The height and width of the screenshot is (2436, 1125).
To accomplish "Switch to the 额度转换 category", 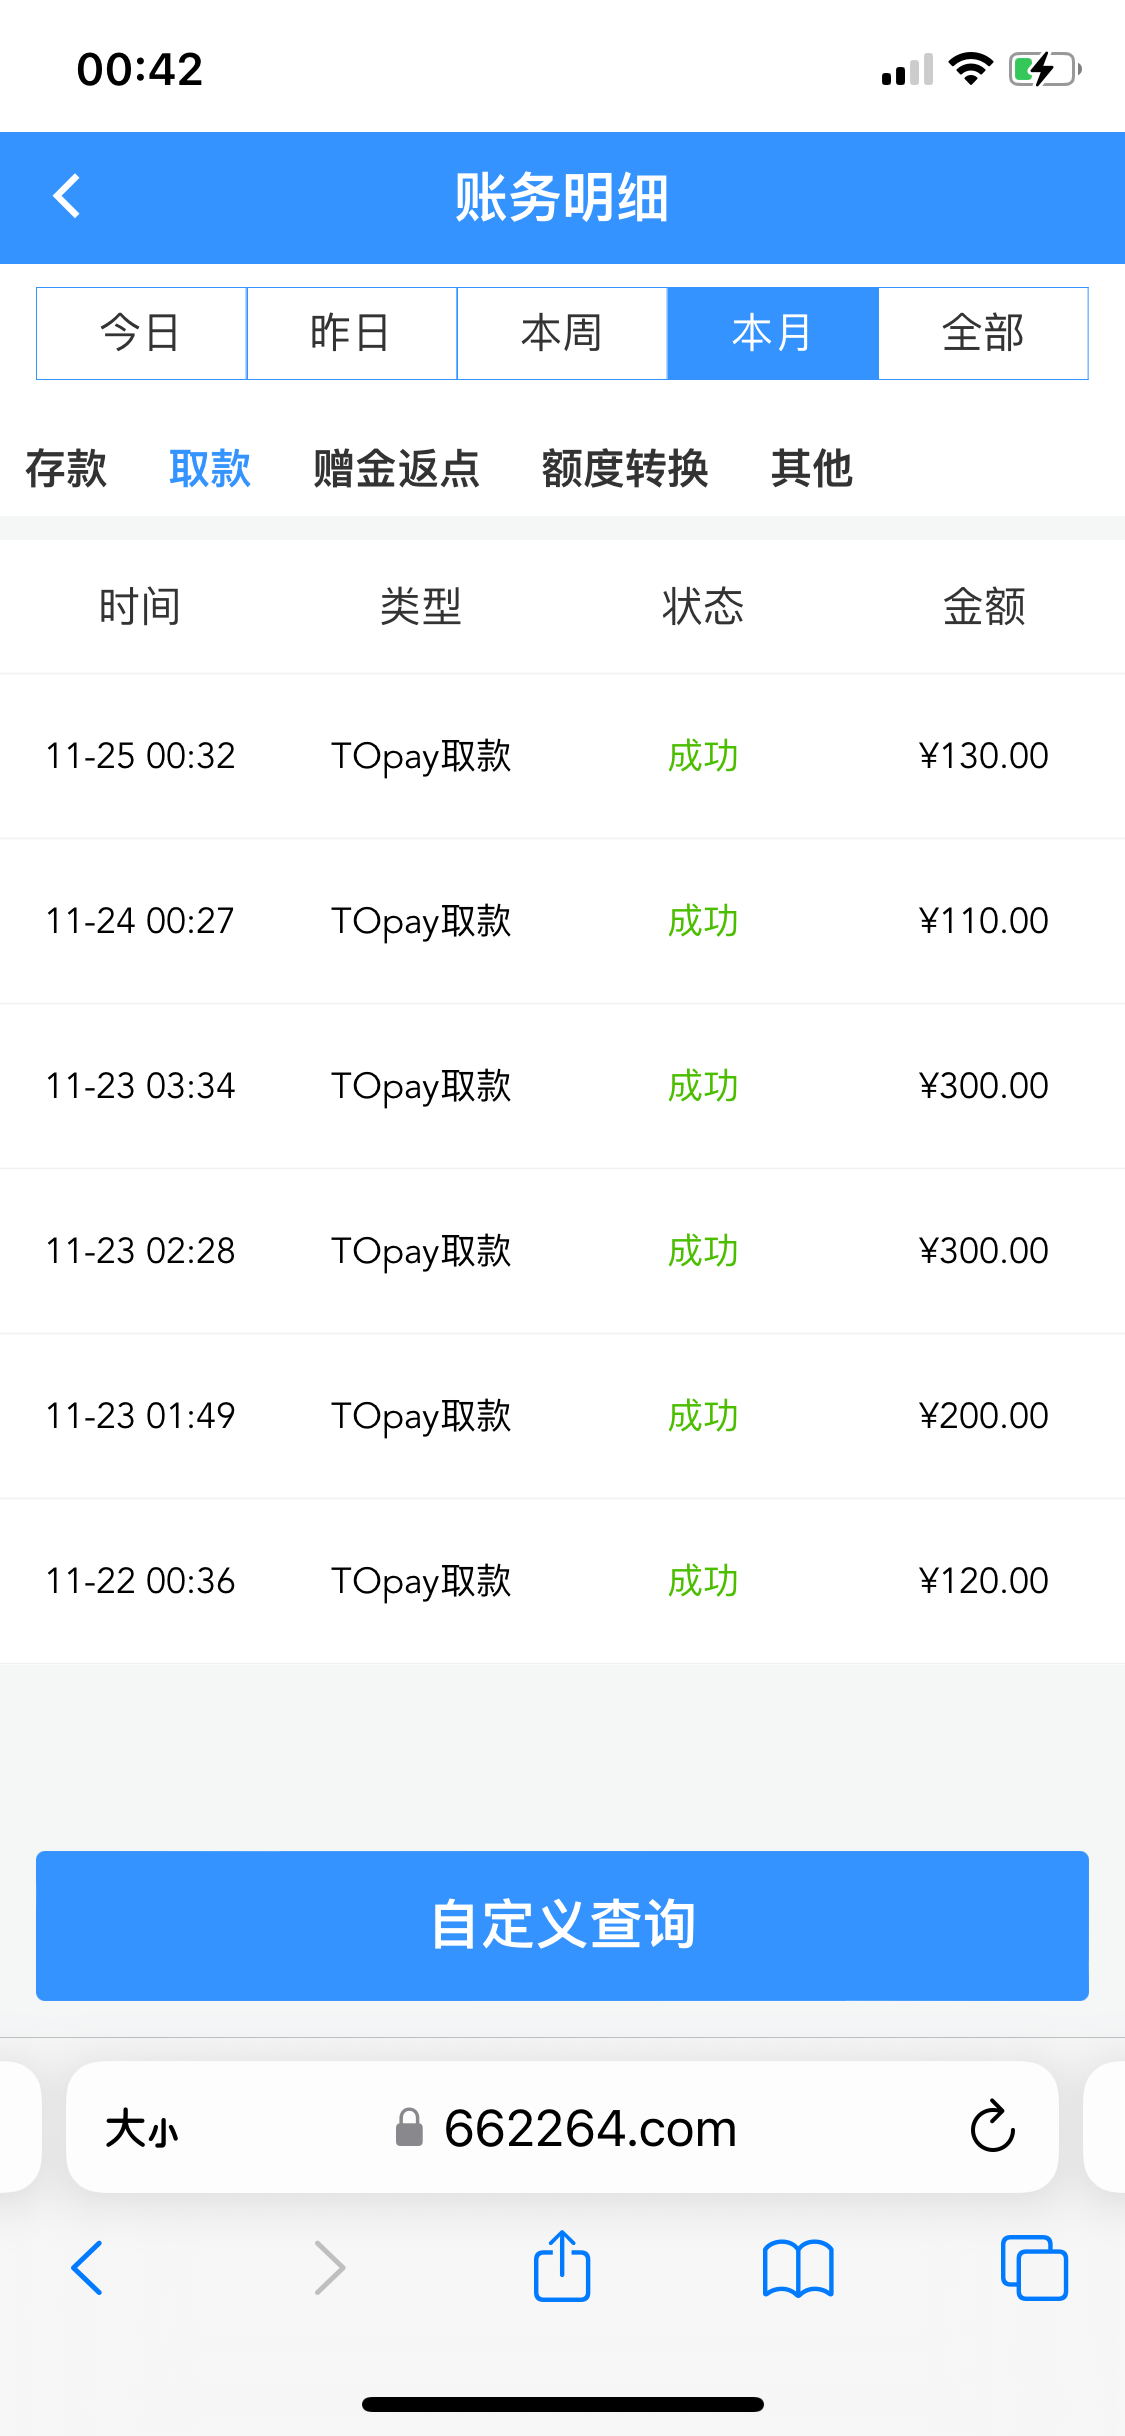I will tap(625, 468).
